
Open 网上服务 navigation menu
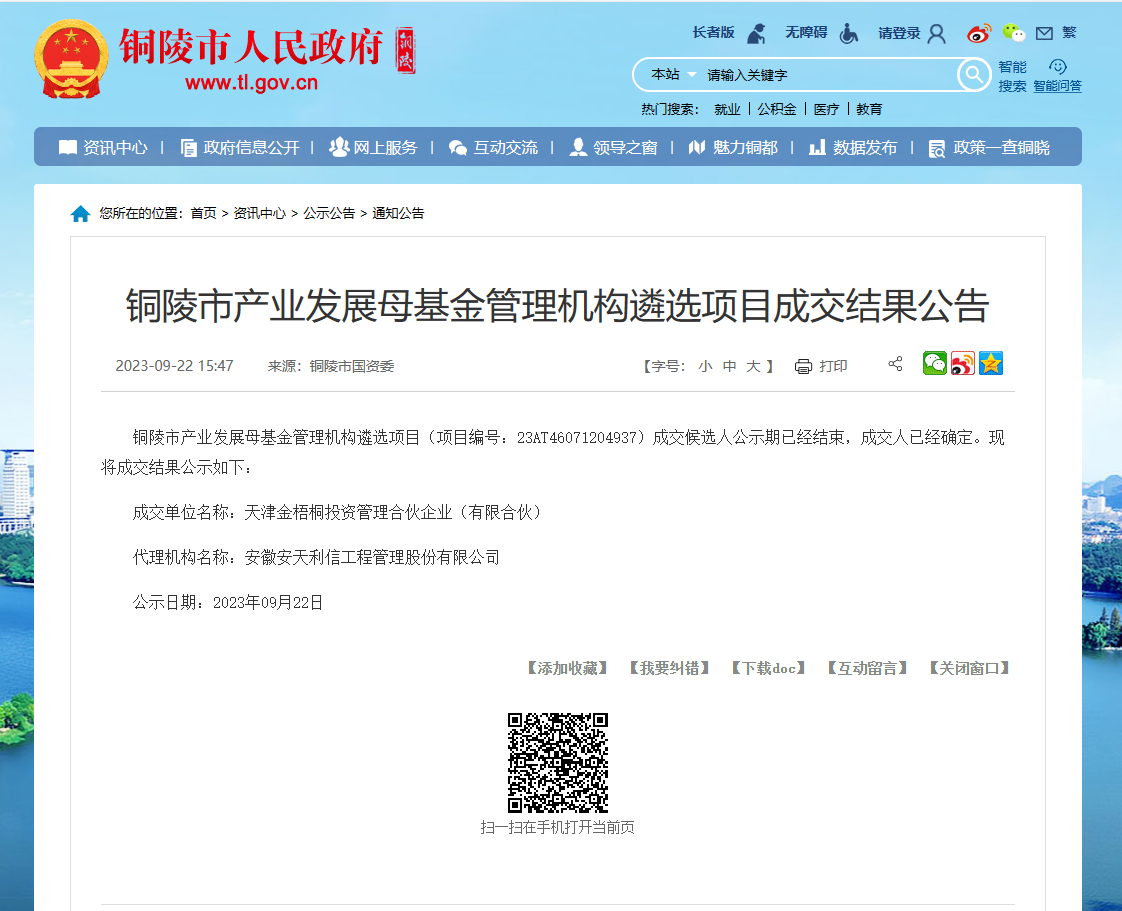[x=373, y=147]
